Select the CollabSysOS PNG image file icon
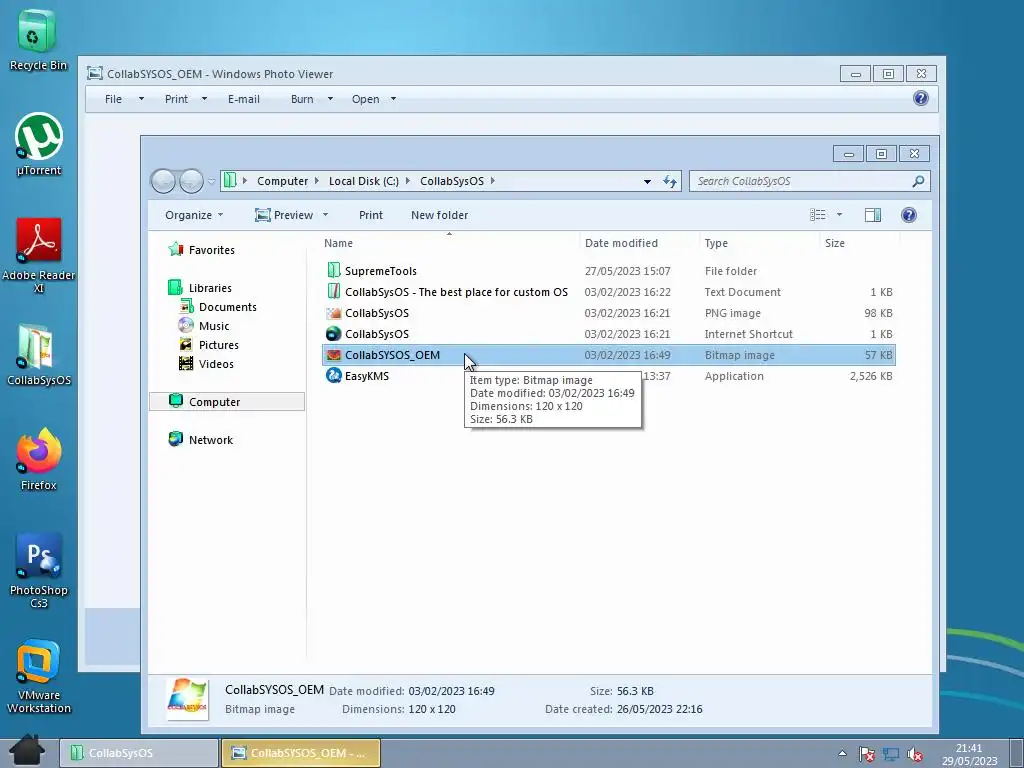1024x768 pixels. pos(334,313)
